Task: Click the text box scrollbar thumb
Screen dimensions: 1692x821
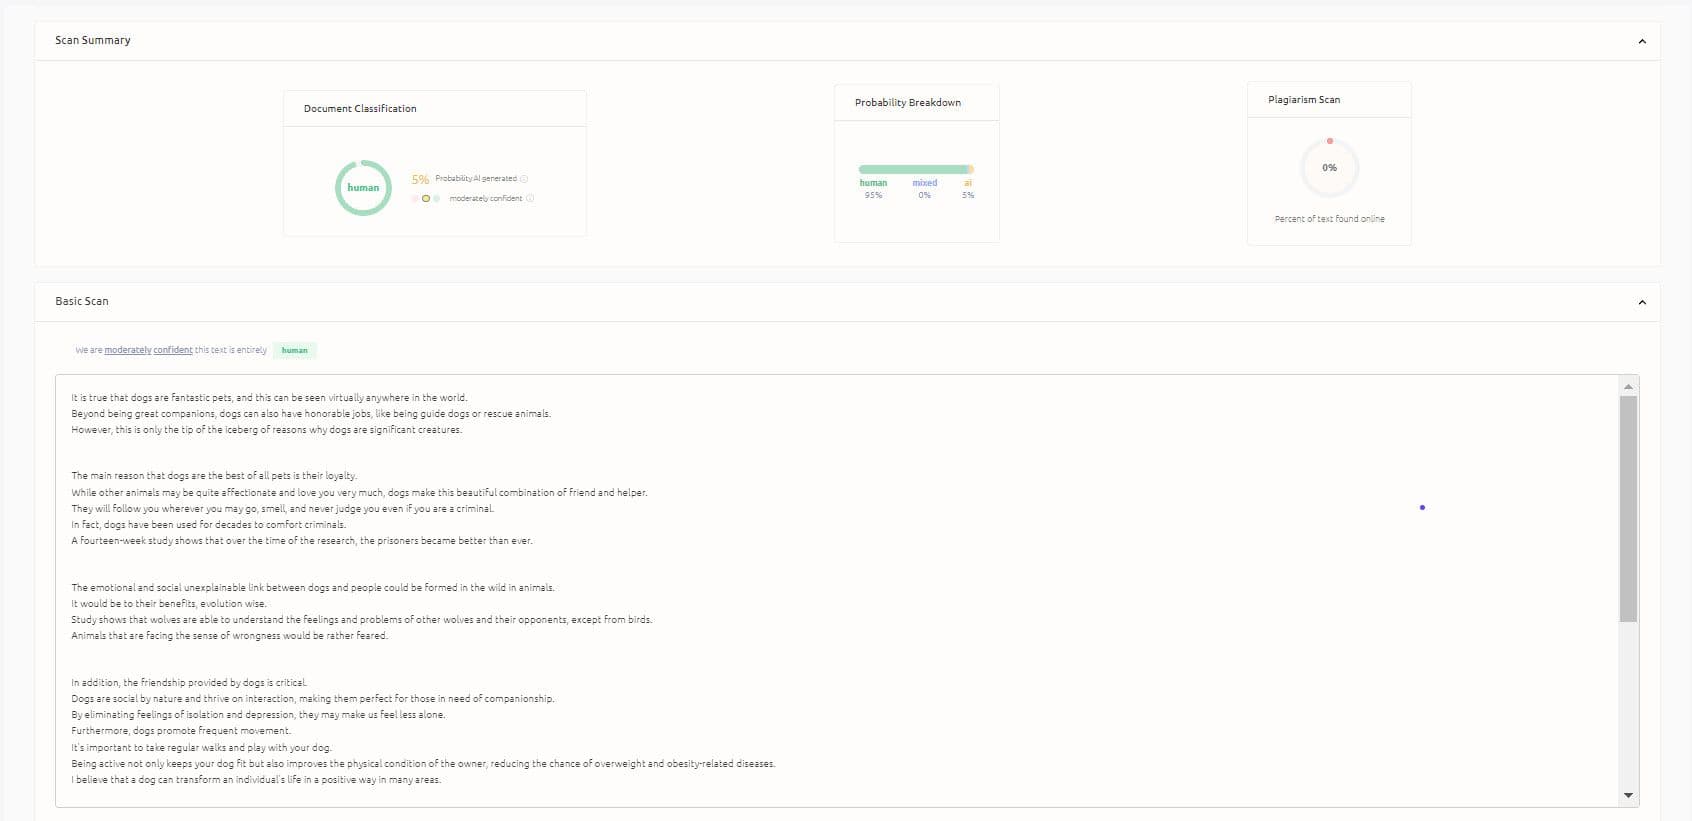Action: [1628, 508]
